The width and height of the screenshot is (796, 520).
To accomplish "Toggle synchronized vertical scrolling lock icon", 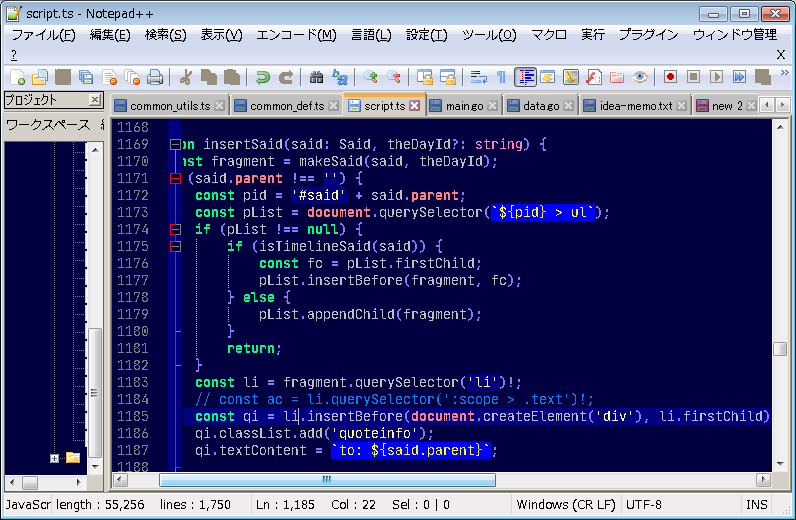I will (424, 77).
